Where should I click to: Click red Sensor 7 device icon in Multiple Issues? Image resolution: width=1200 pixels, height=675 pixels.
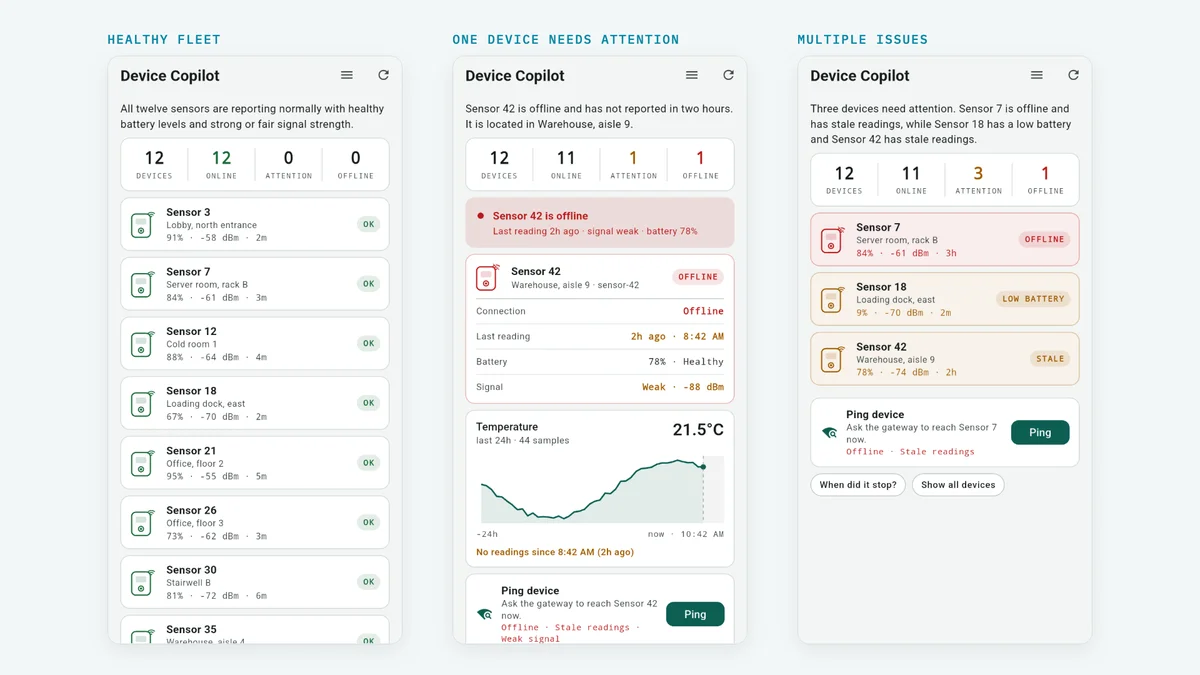[832, 240]
